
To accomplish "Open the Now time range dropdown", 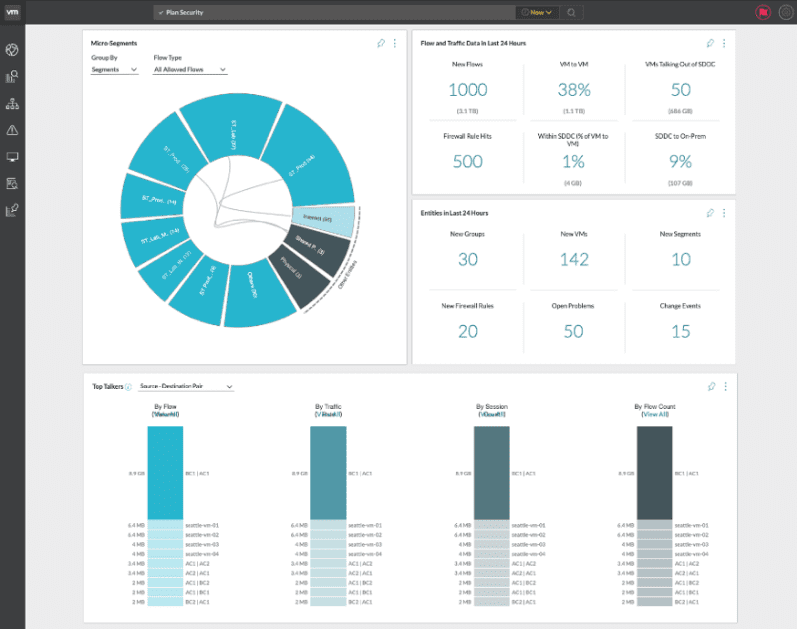I will coord(537,12).
